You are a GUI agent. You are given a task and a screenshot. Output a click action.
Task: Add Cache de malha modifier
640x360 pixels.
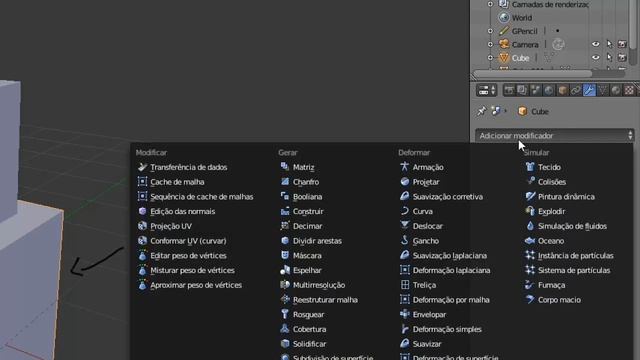pyautogui.click(x=171, y=182)
